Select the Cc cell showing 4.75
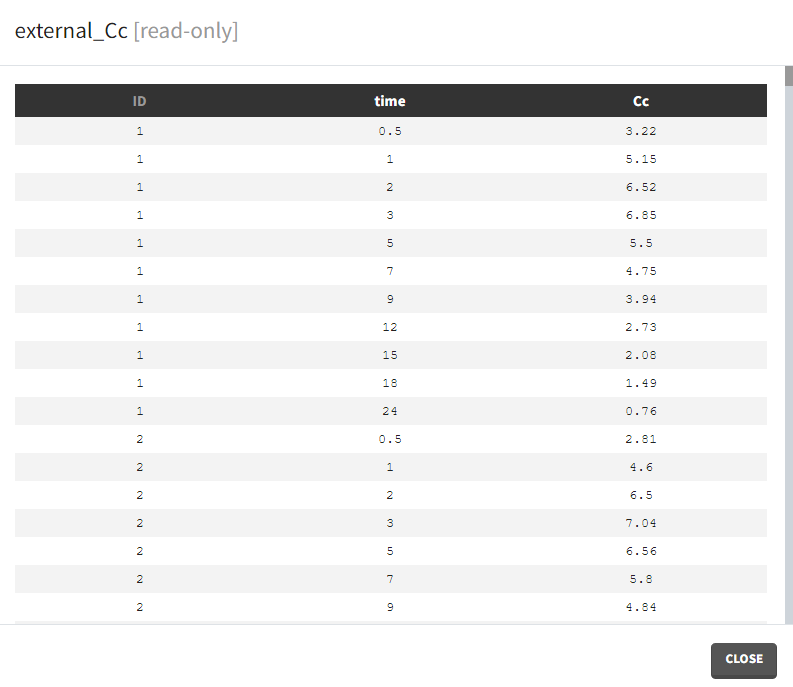Screen dimensions: 793x687 (x=641, y=271)
